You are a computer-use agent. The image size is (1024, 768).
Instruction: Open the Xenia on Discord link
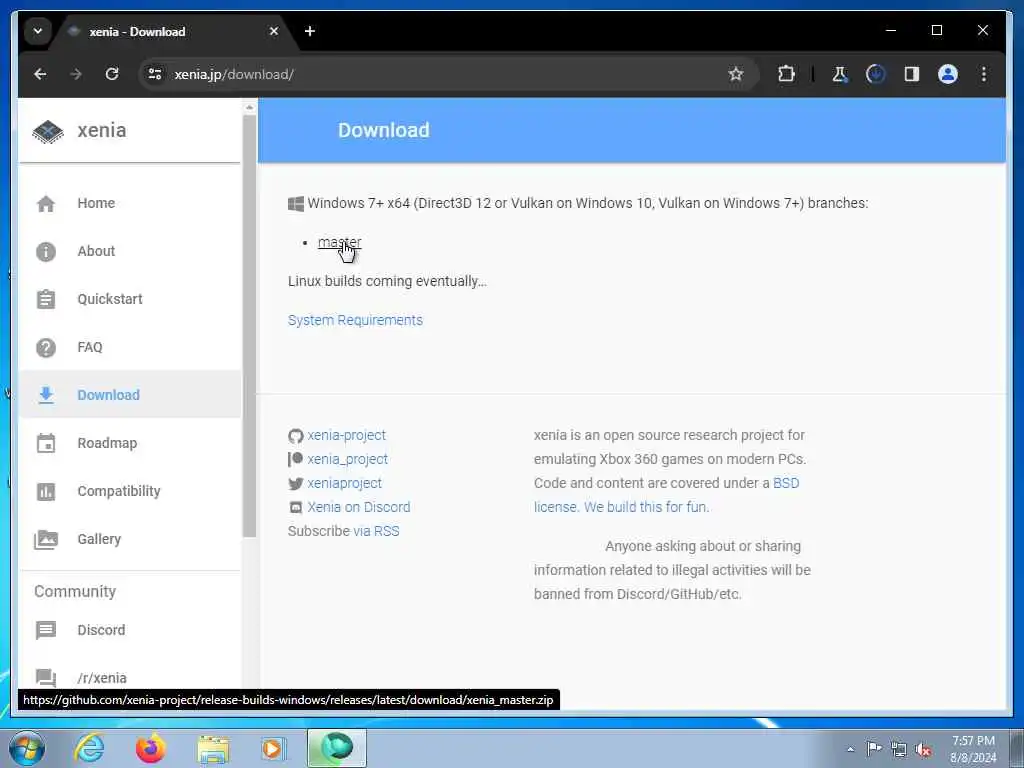coord(359,507)
